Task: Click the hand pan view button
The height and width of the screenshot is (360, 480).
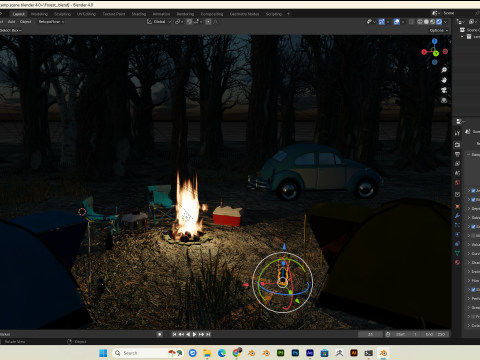Action: pos(444,80)
